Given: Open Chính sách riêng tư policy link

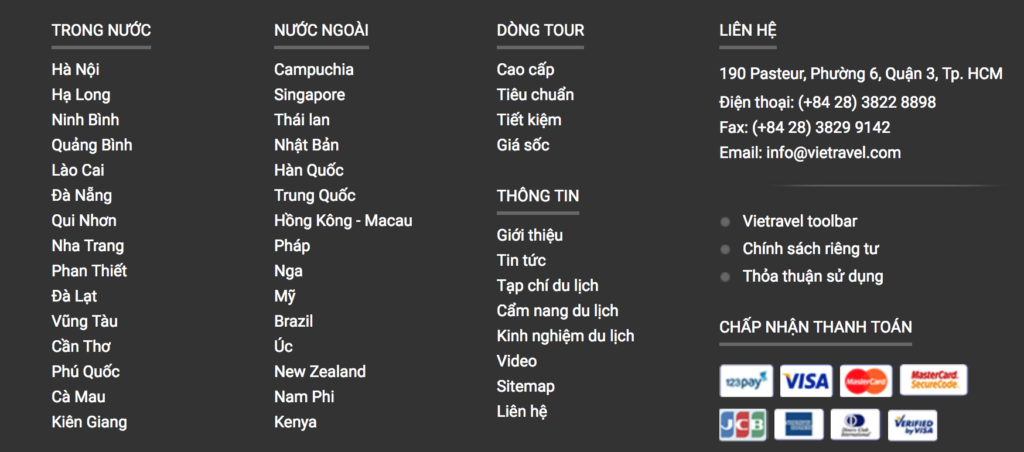Looking at the screenshot, I should pos(810,249).
